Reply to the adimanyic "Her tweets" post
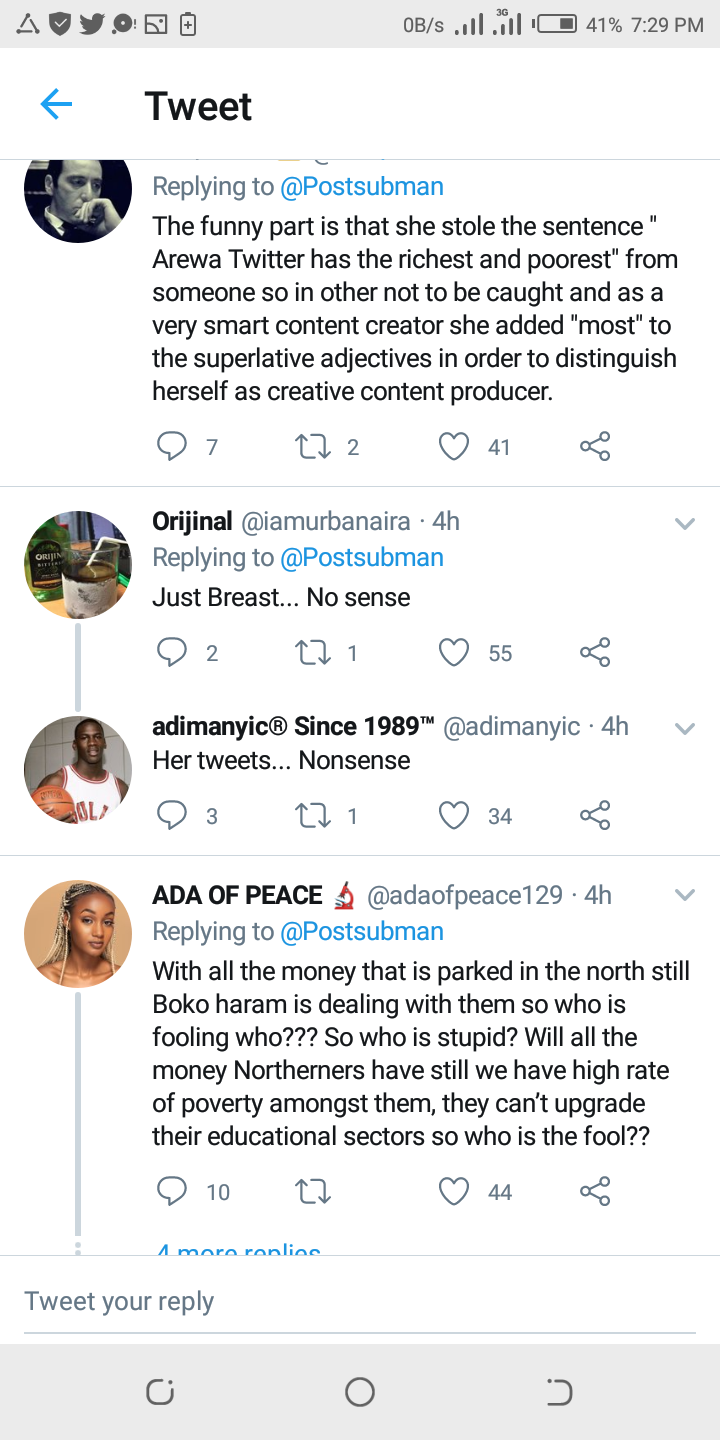 click(x=173, y=816)
